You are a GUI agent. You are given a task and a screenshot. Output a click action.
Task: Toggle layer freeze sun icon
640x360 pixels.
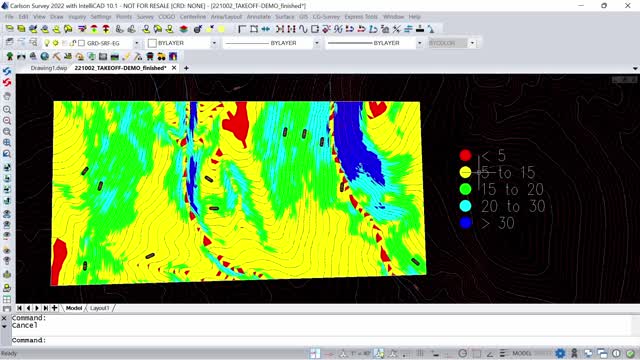click(x=56, y=43)
